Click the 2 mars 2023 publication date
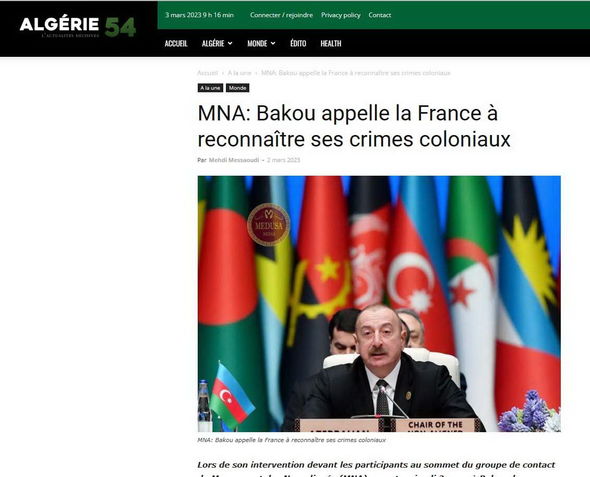The width and height of the screenshot is (590, 477). [283, 160]
